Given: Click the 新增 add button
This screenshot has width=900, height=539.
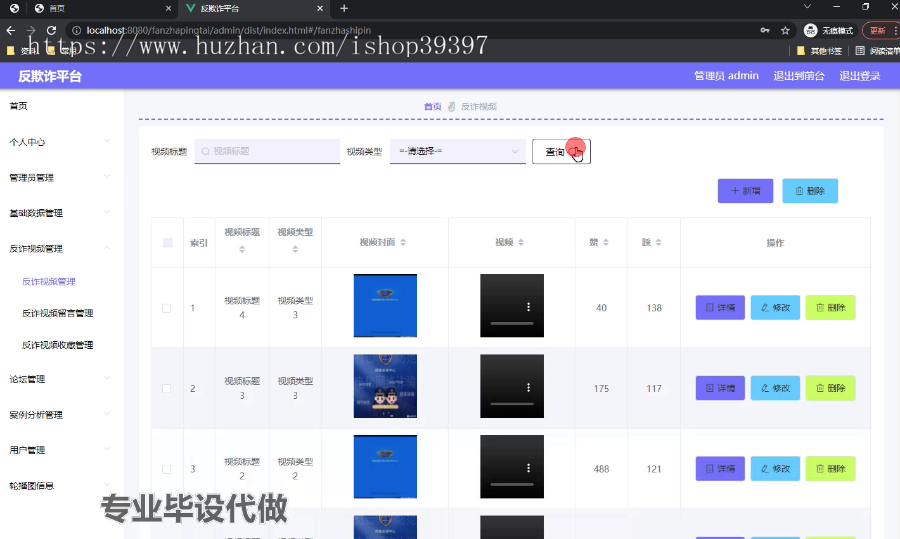Looking at the screenshot, I should [746, 191].
